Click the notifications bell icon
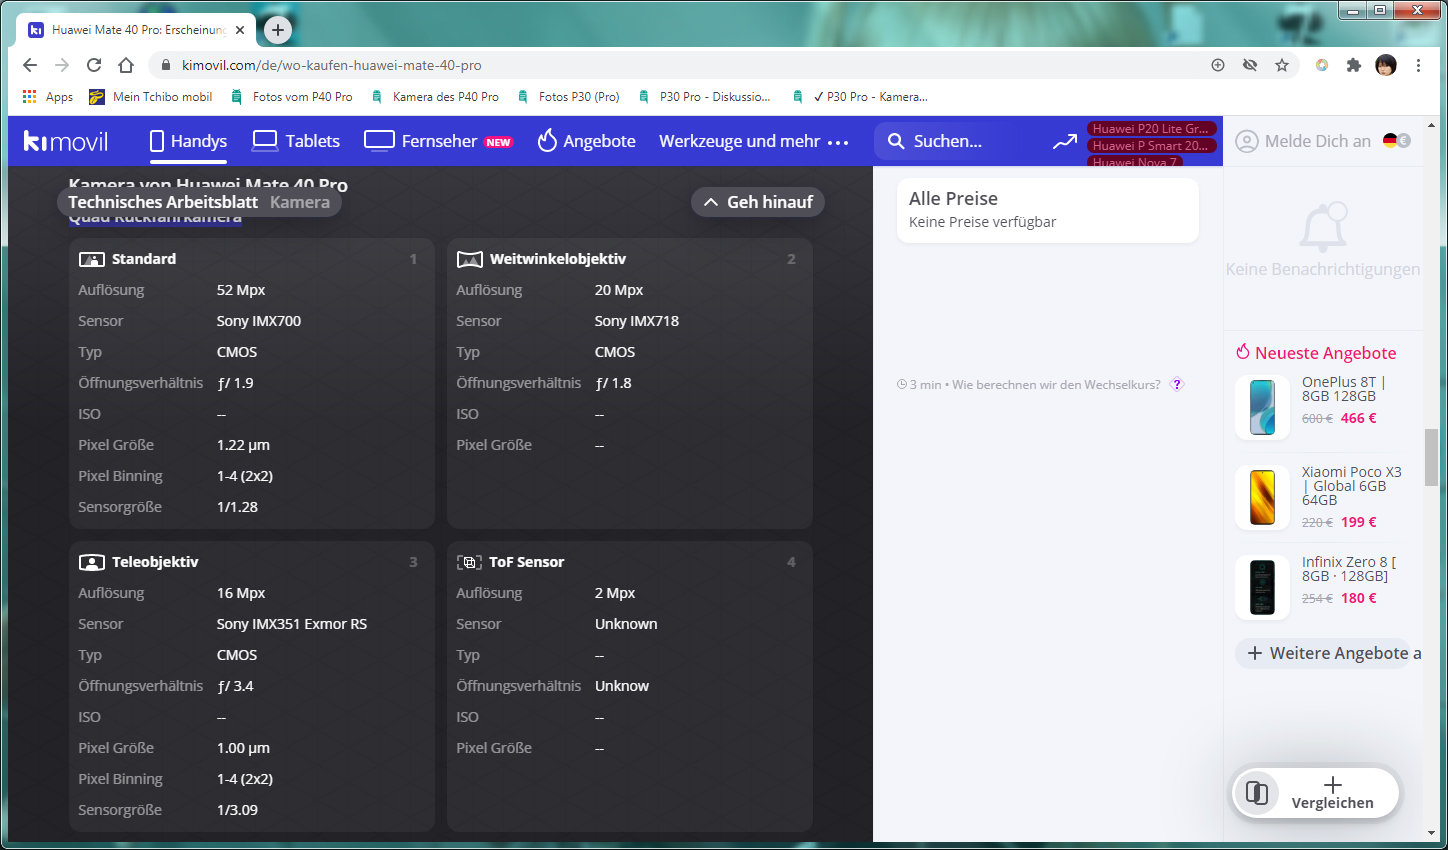1448x850 pixels. 1322,227
